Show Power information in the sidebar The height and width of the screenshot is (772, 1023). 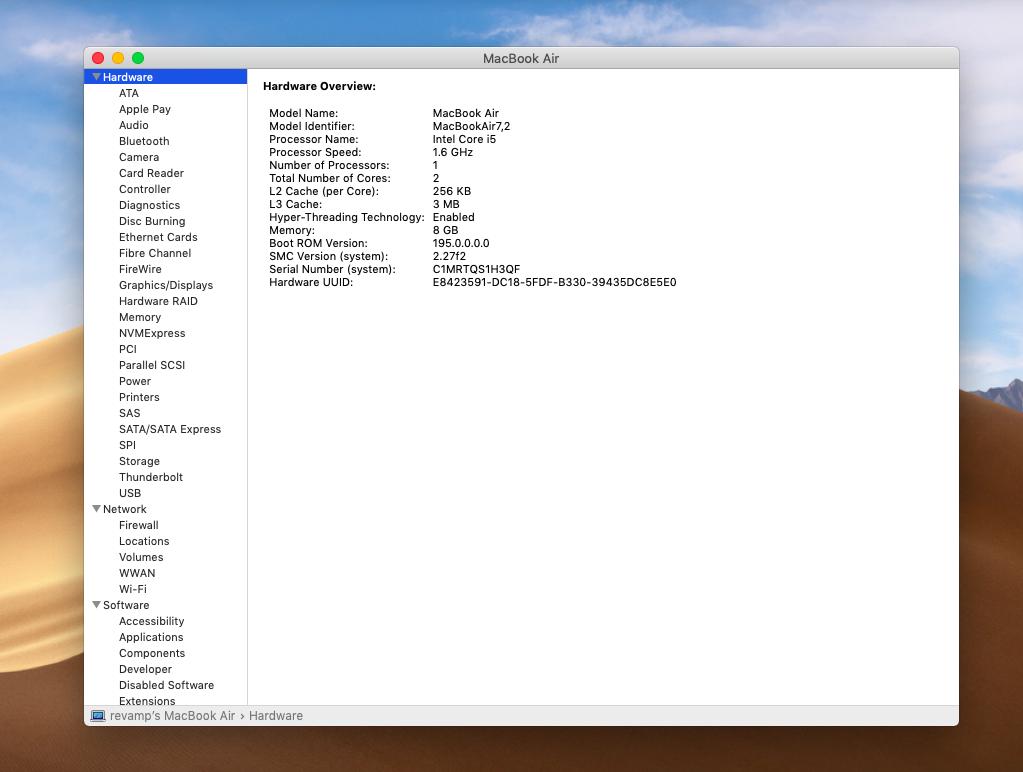(135, 381)
